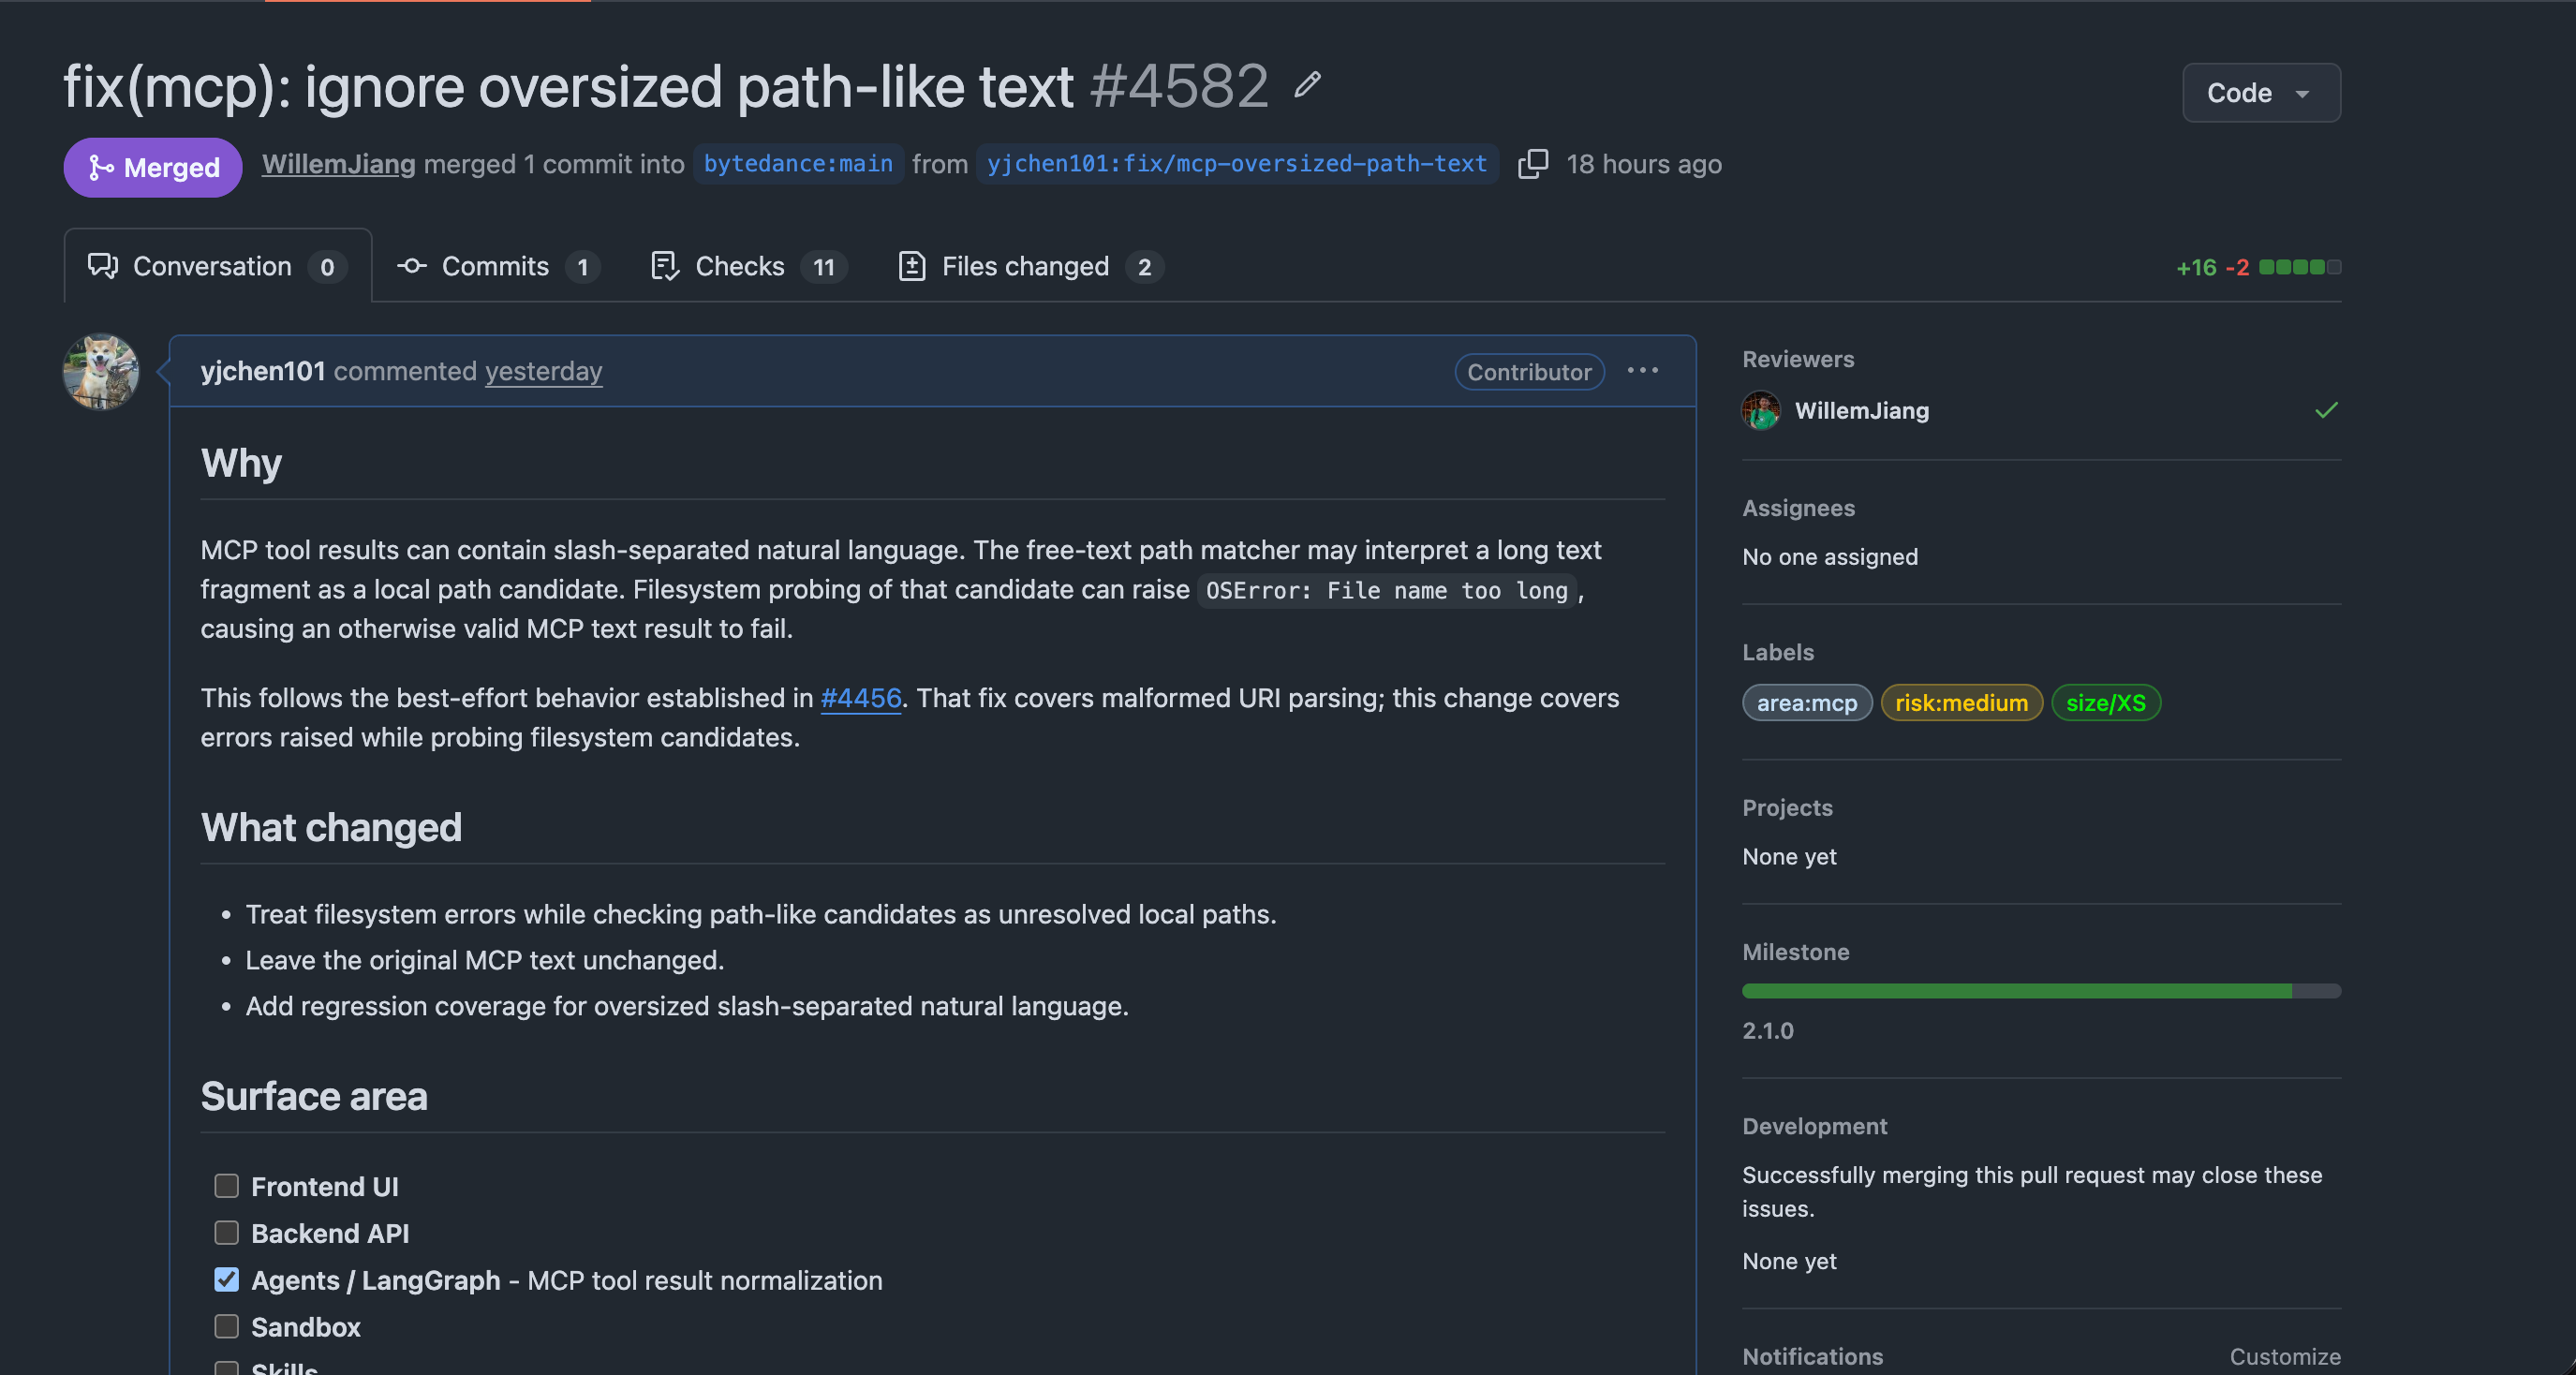Toggle the Frontend UI checkbox
Screen dimensions: 2576x1375
coord(227,1186)
